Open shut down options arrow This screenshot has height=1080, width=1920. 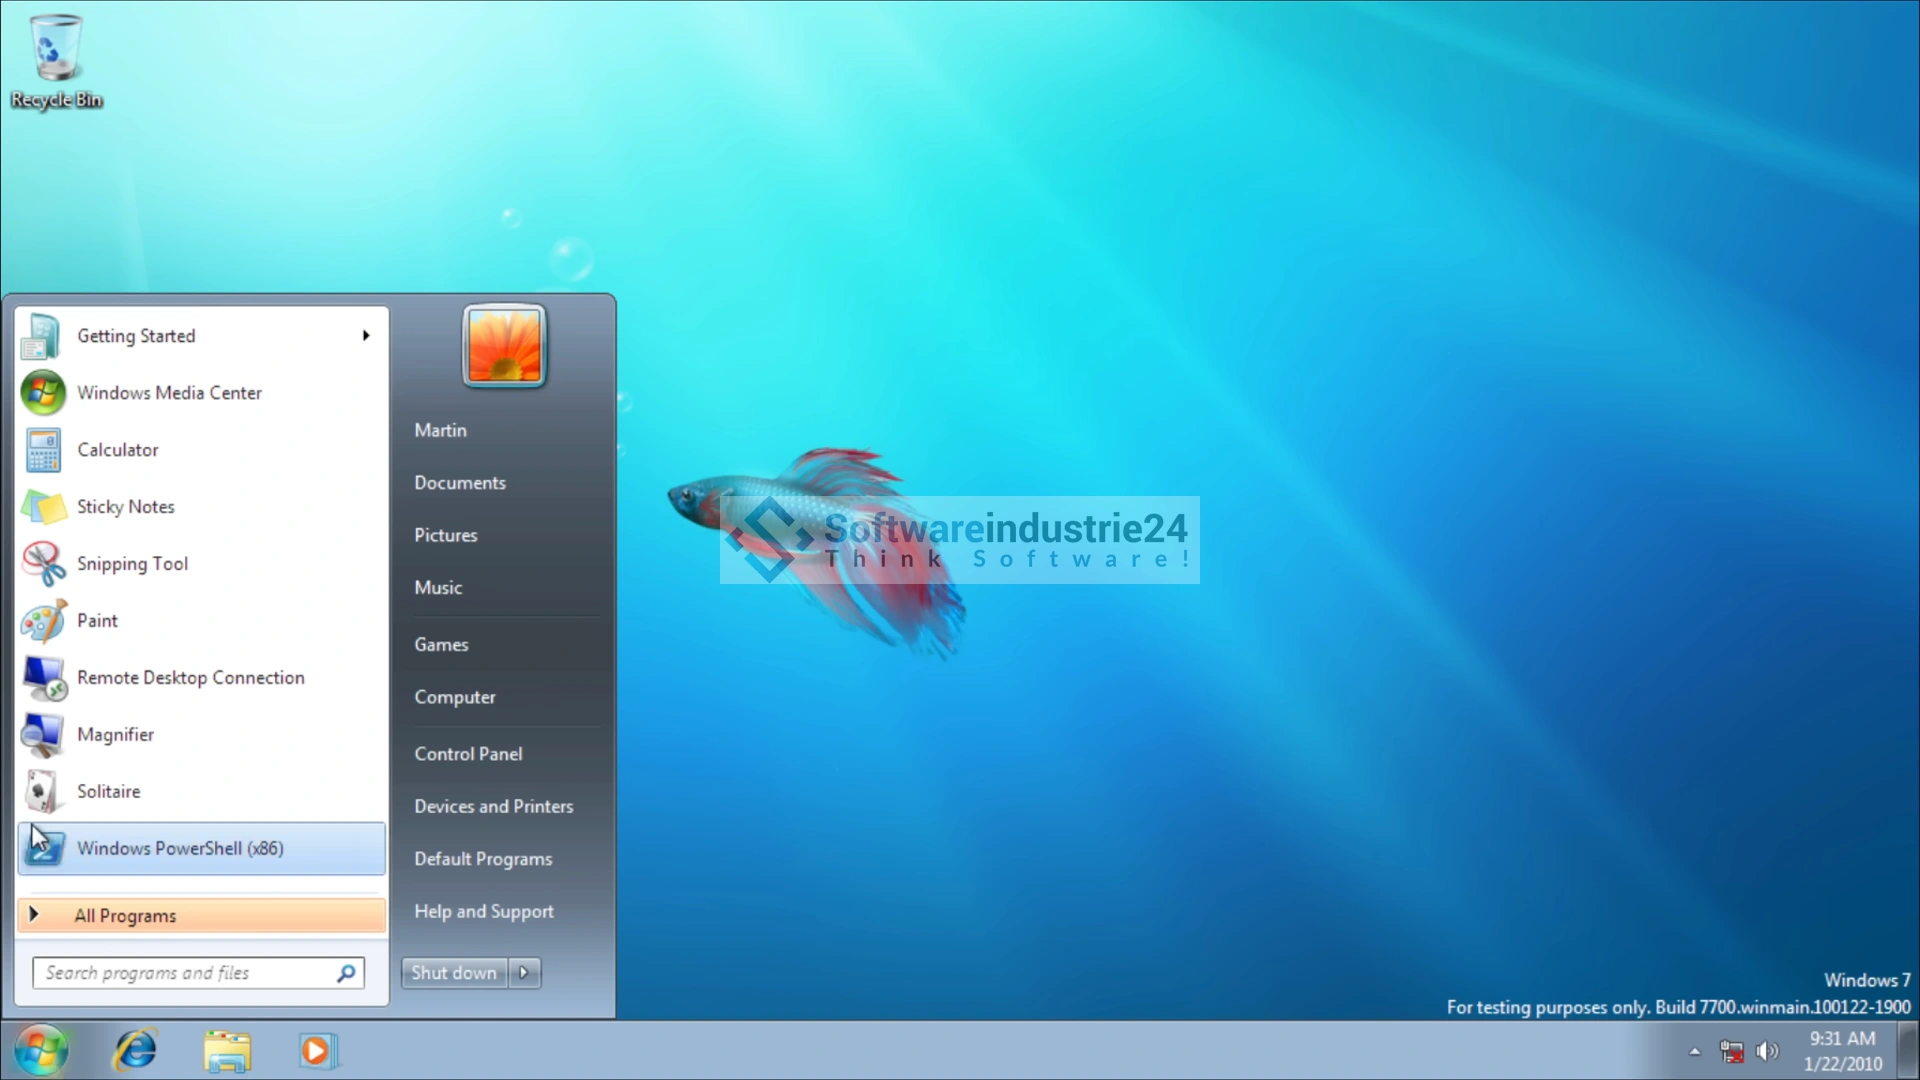click(x=524, y=973)
